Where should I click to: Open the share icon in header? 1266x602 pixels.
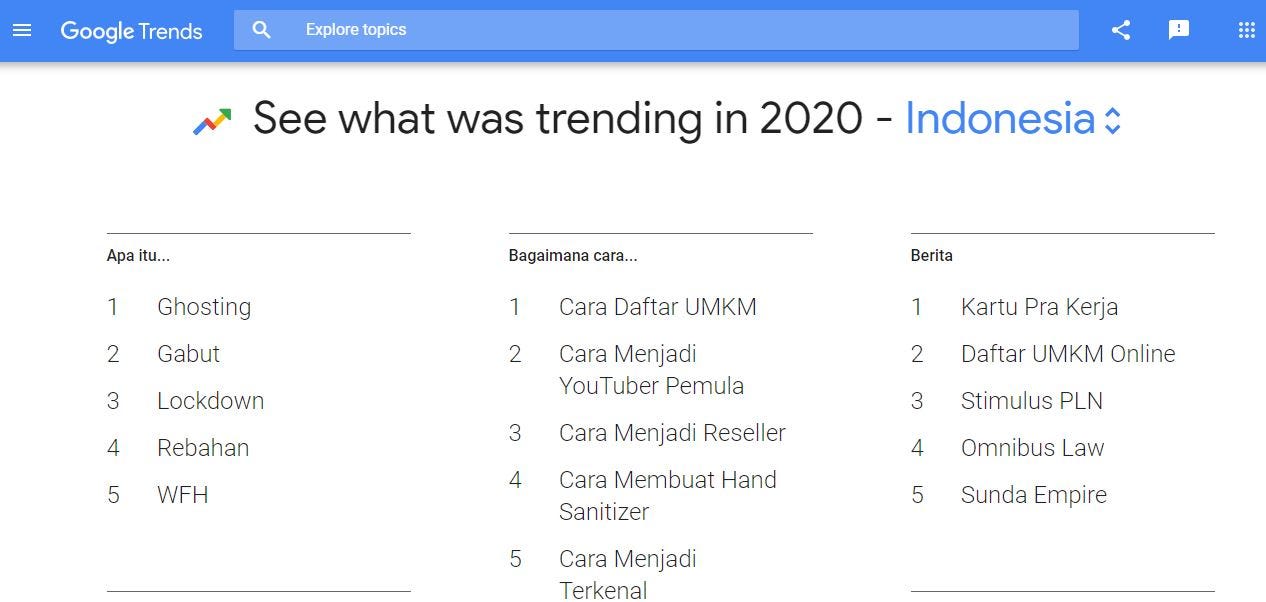(x=1121, y=30)
